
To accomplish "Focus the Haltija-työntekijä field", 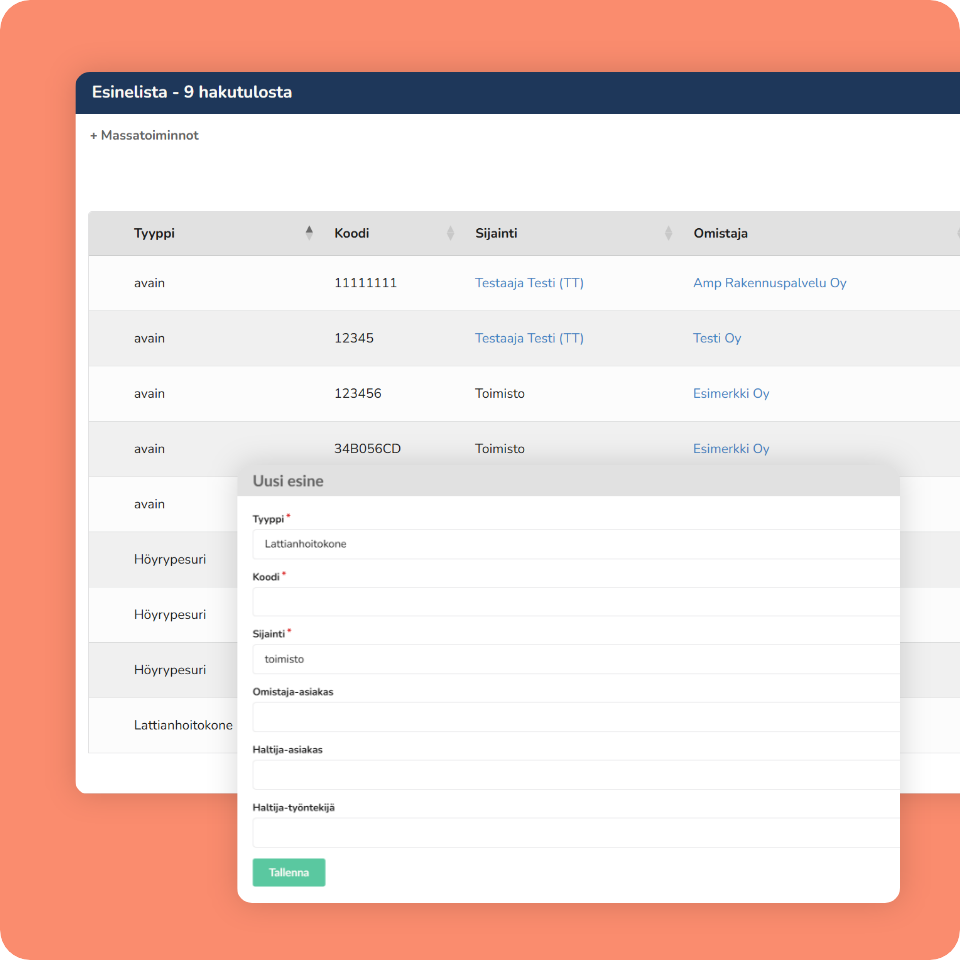I will click(575, 833).
